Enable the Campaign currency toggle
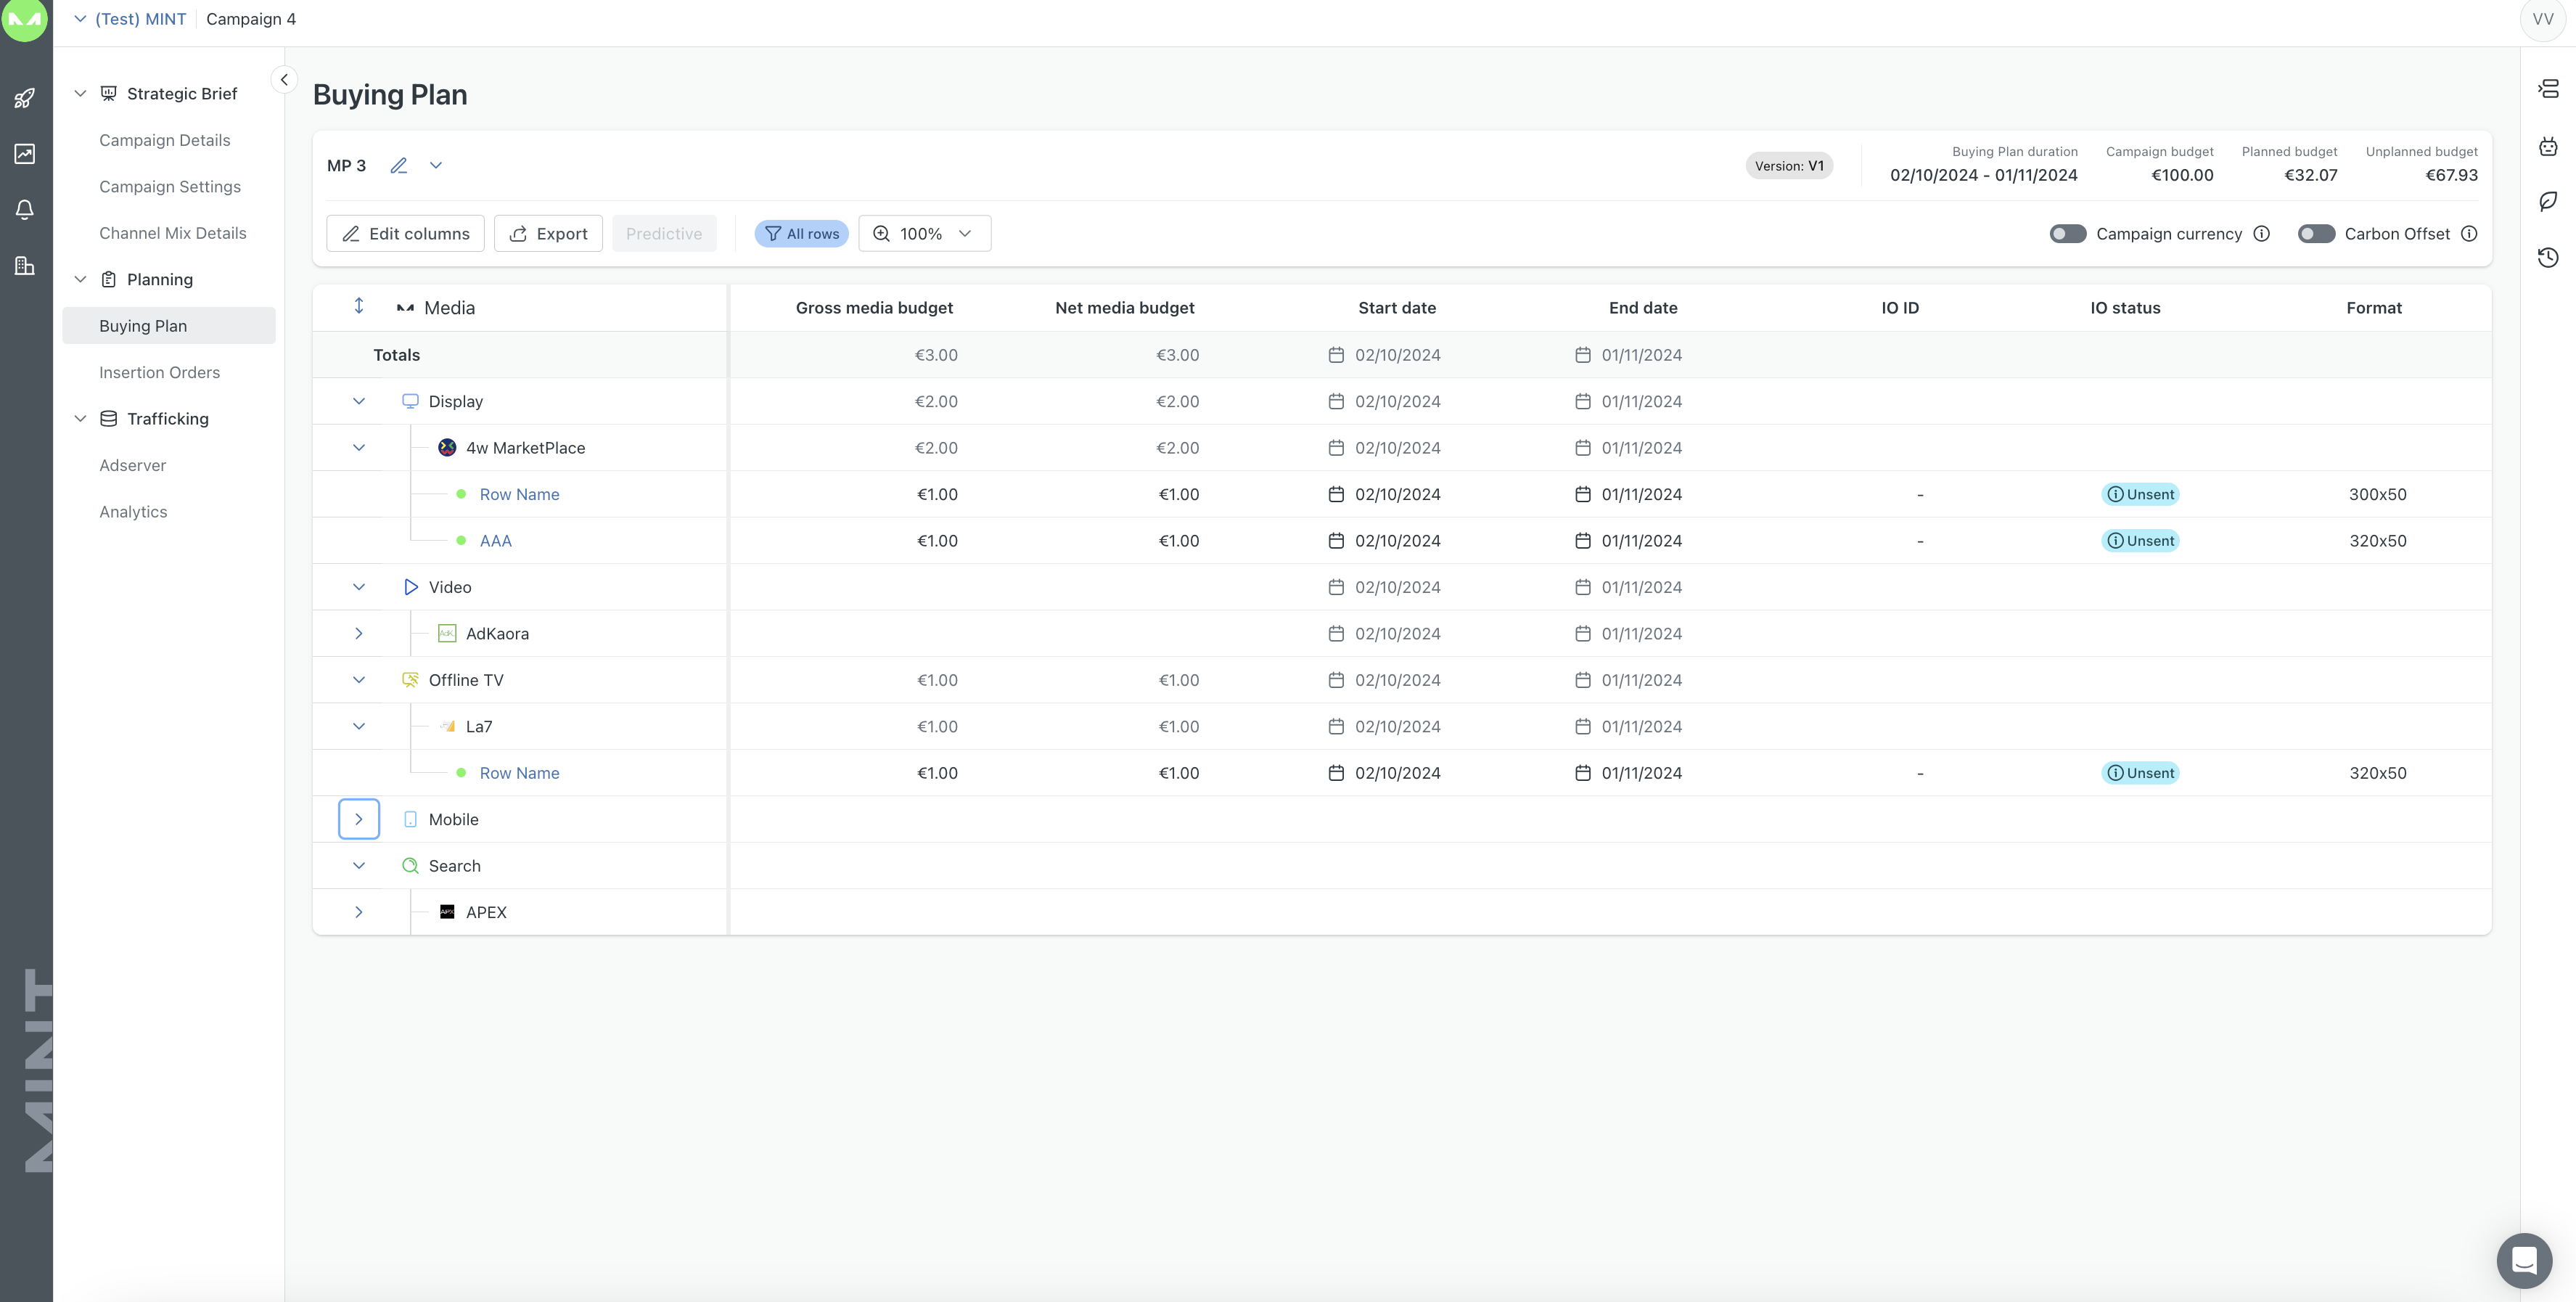Screen dimensions: 2576x1302 click(x=2067, y=234)
